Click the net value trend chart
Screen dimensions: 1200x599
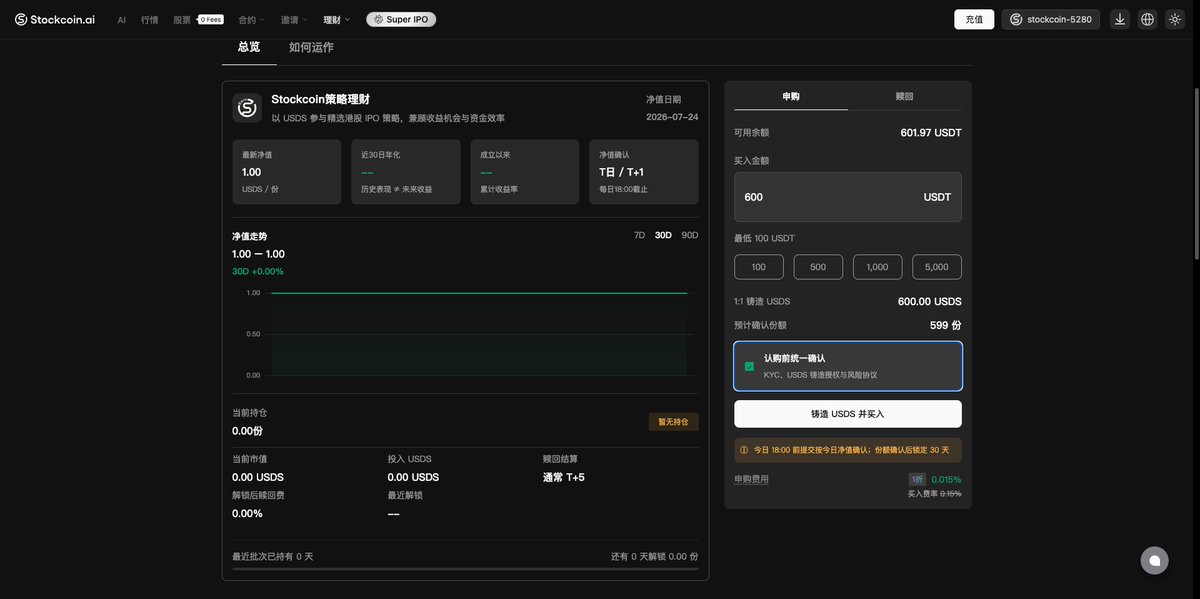tap(465, 334)
